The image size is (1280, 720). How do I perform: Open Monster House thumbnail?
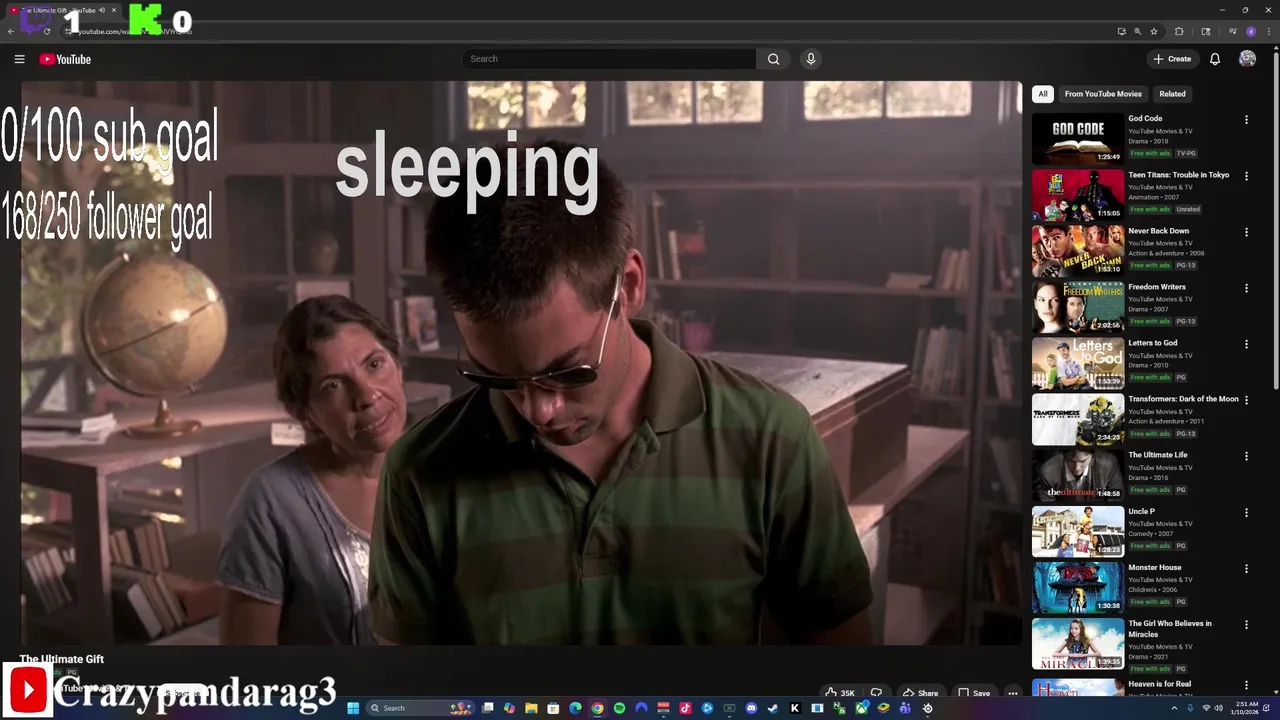[1078, 586]
